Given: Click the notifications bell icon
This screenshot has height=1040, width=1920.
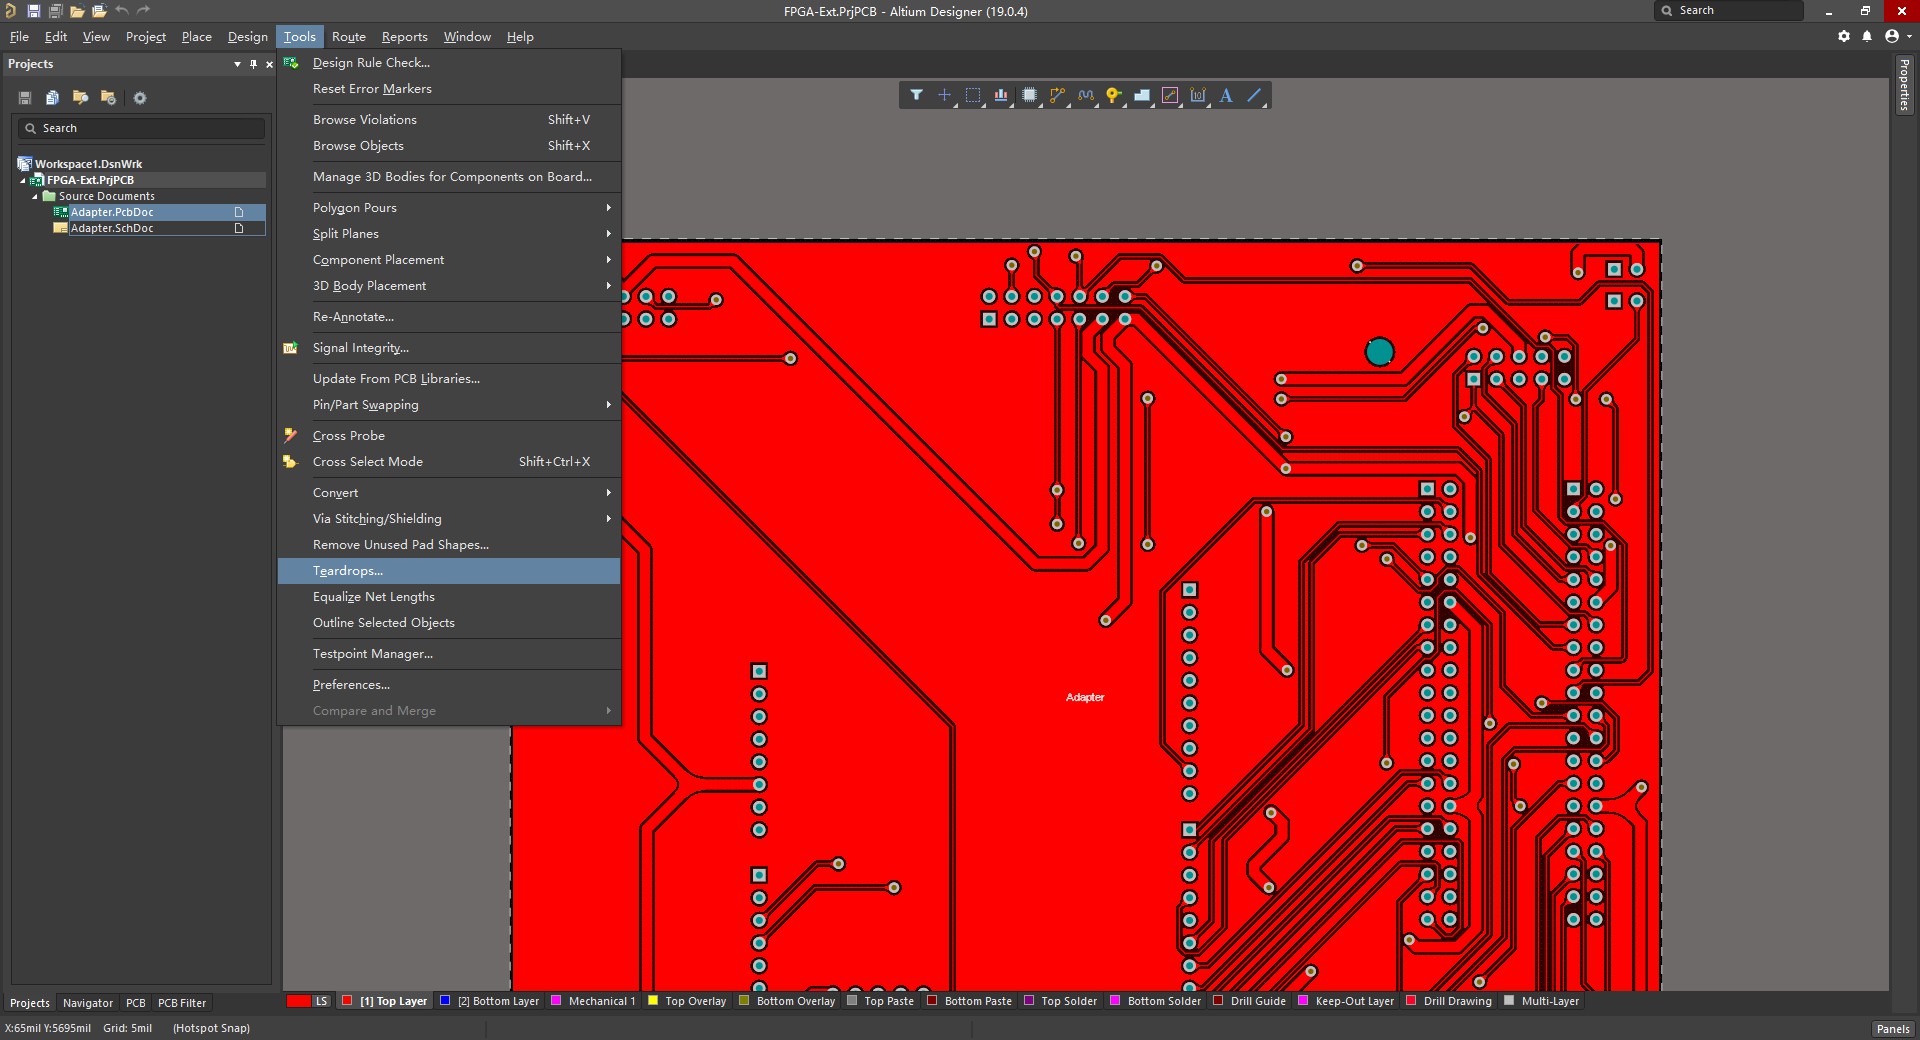Looking at the screenshot, I should (1867, 36).
